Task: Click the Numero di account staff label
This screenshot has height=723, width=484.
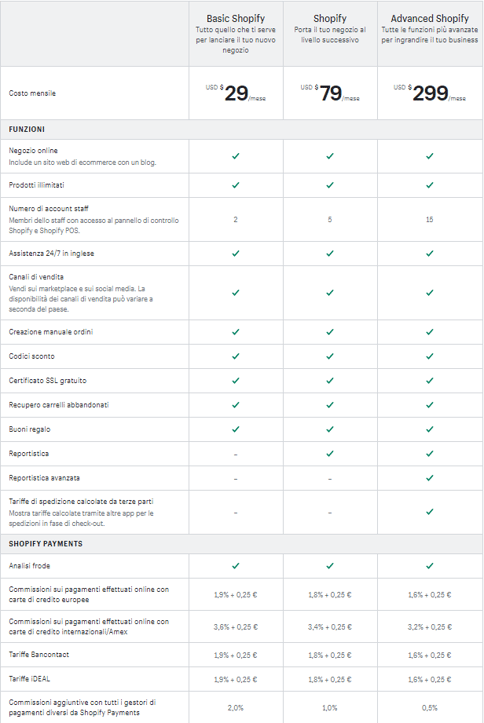Action: [48, 208]
